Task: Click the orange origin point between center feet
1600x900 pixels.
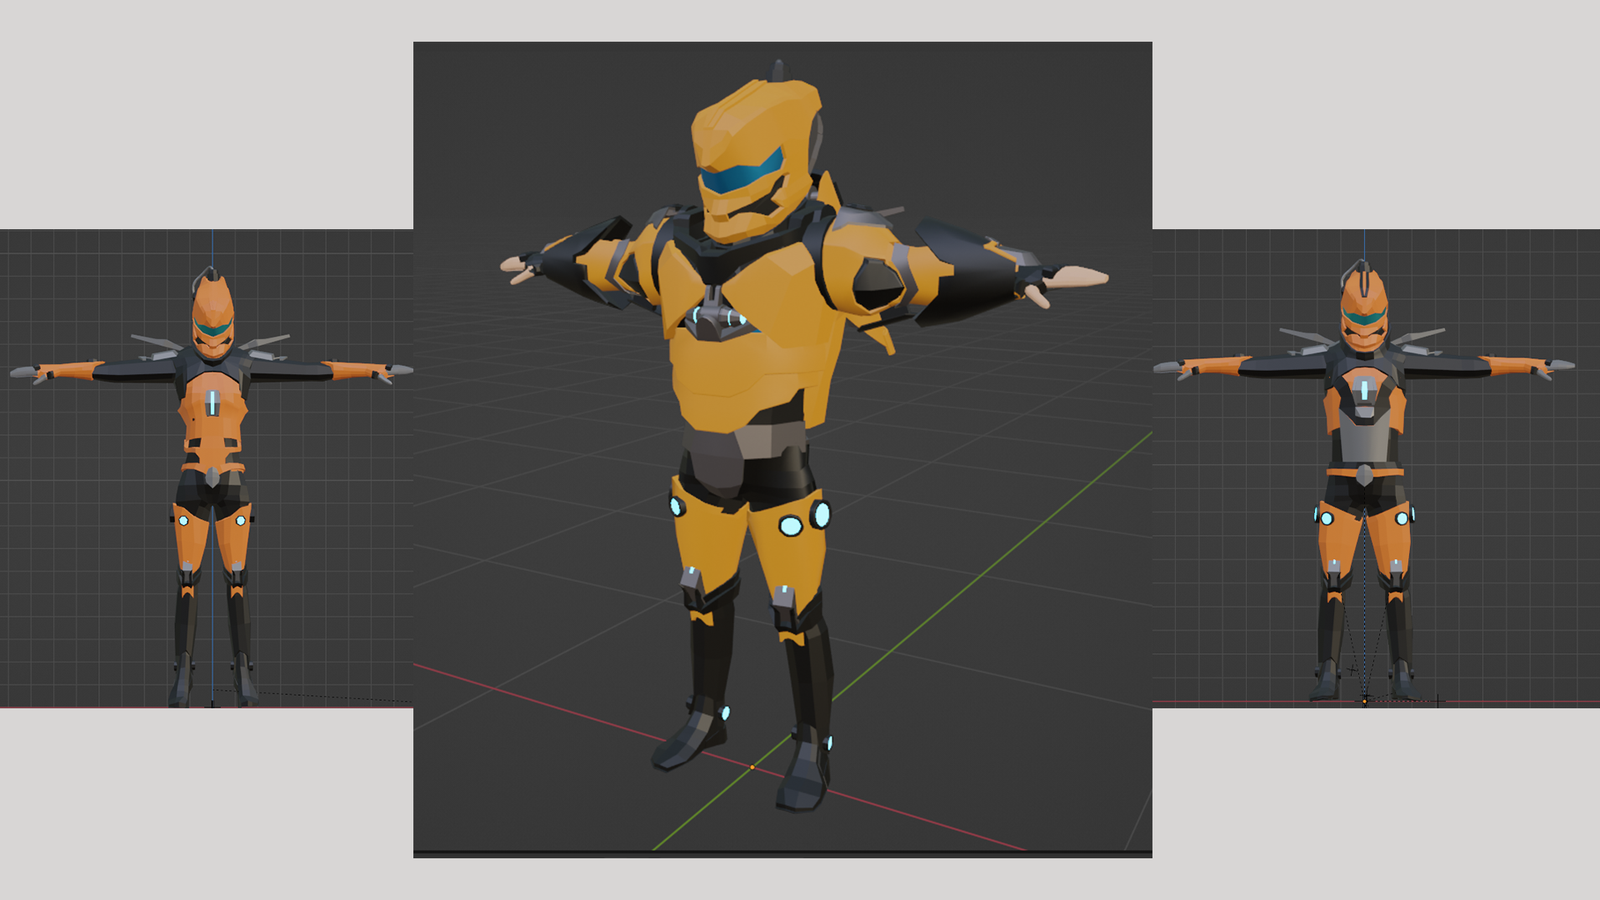Action: [752, 767]
